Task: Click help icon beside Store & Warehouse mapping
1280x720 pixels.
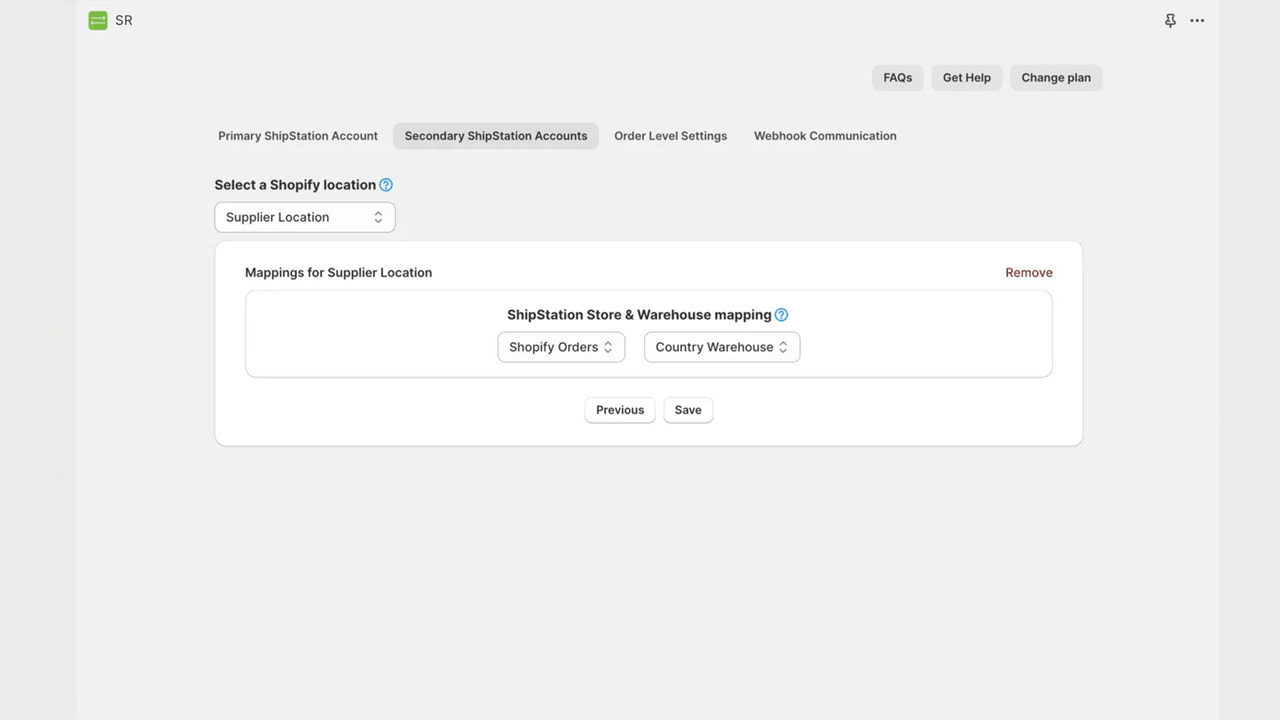Action: pyautogui.click(x=781, y=315)
